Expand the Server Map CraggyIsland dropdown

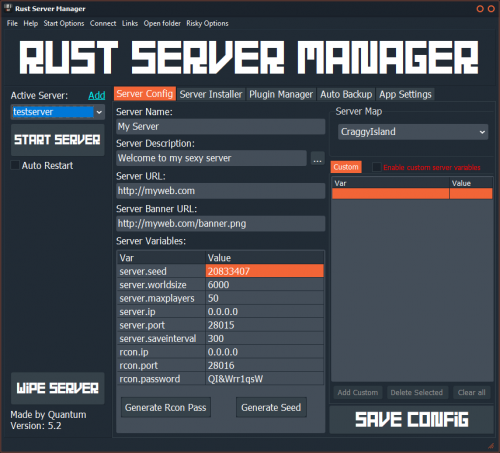click(413, 132)
